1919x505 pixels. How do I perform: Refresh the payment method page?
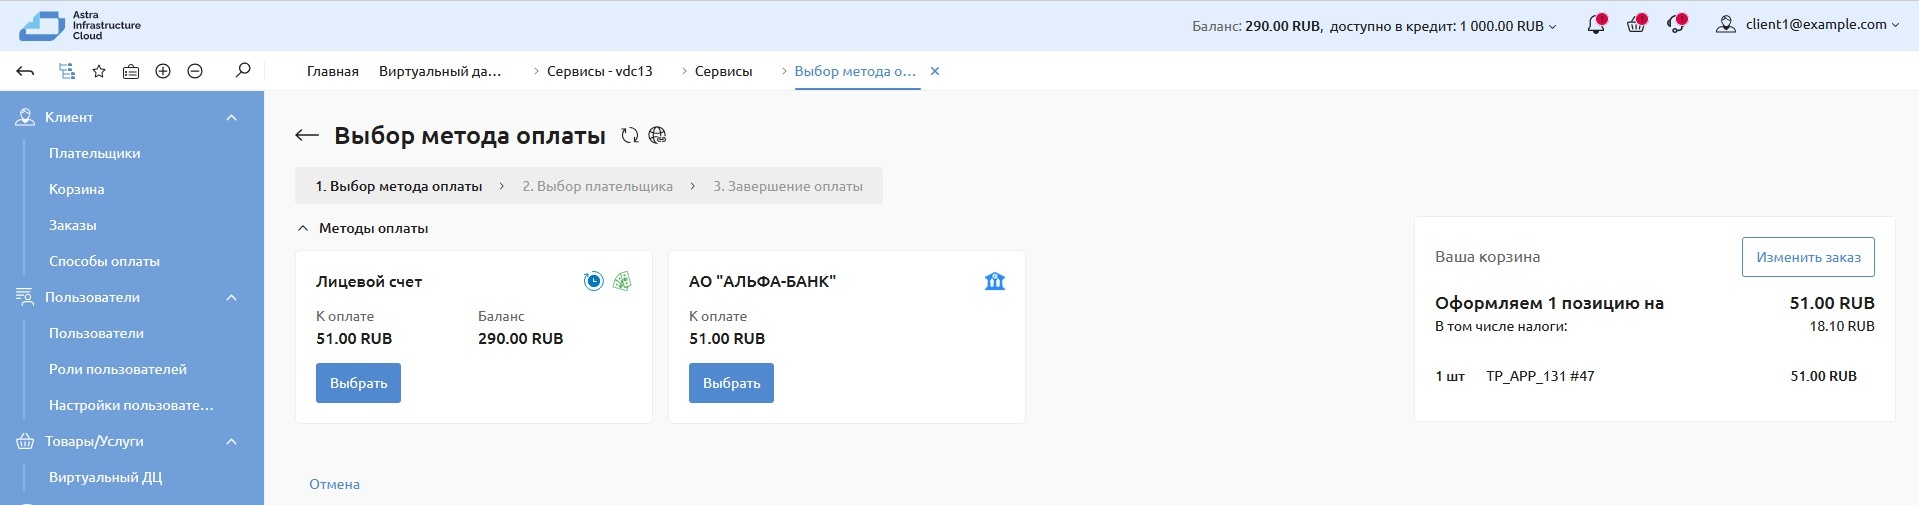pyautogui.click(x=629, y=136)
